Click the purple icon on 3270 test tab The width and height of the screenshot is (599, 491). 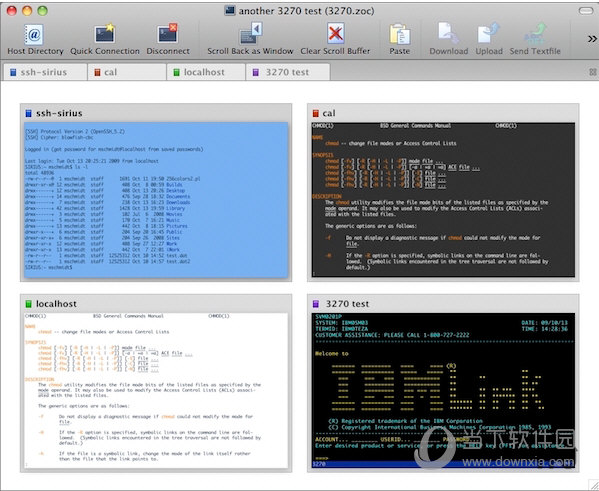coord(256,72)
